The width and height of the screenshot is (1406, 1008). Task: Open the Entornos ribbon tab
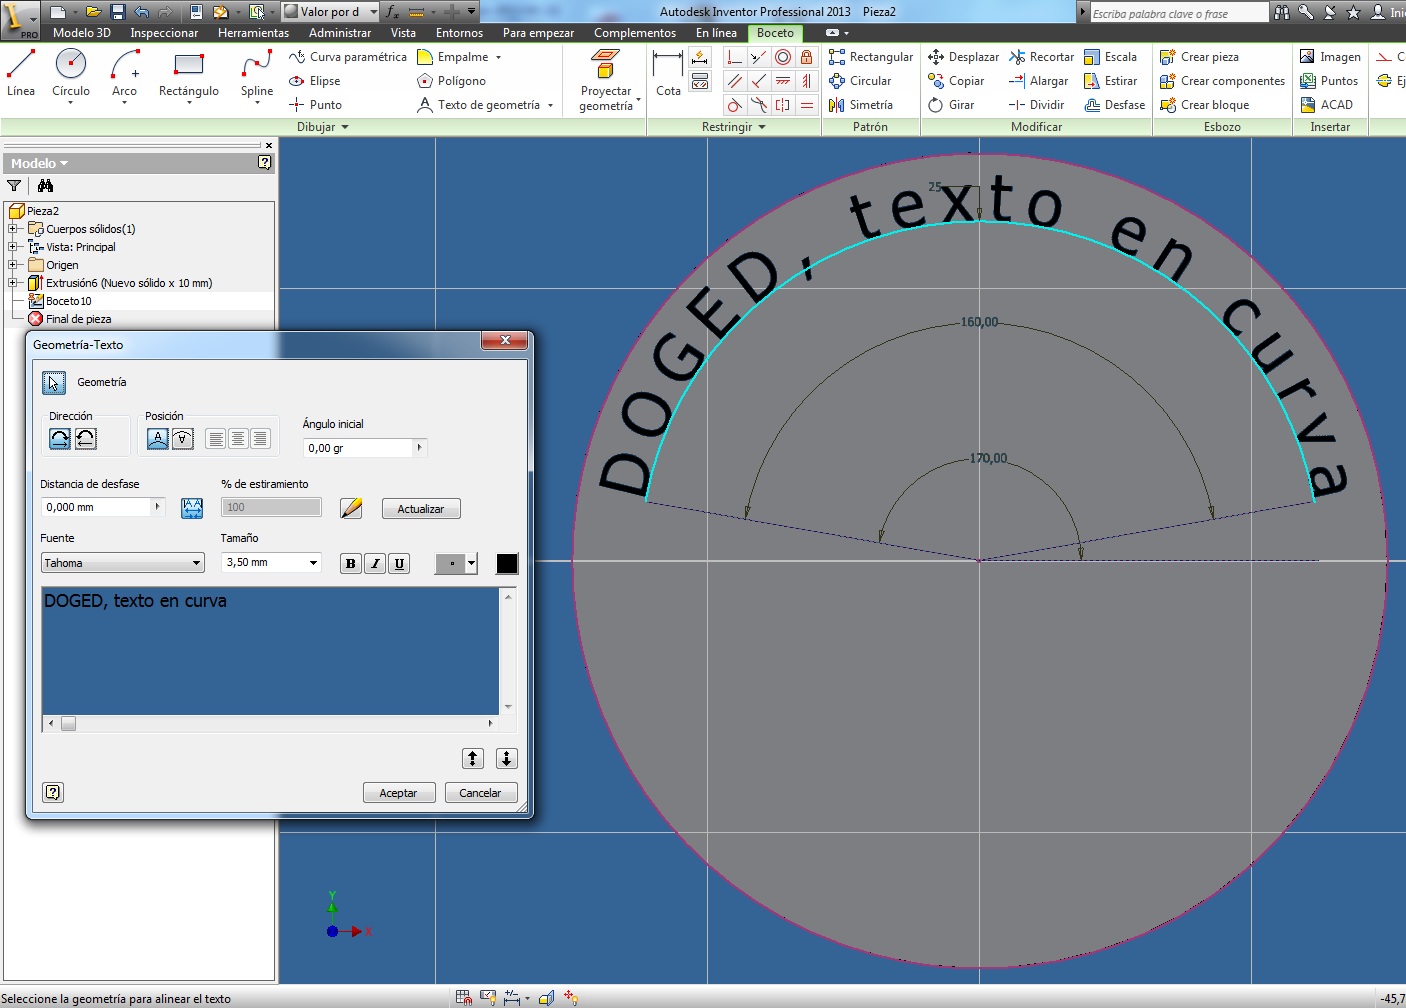pyautogui.click(x=459, y=33)
